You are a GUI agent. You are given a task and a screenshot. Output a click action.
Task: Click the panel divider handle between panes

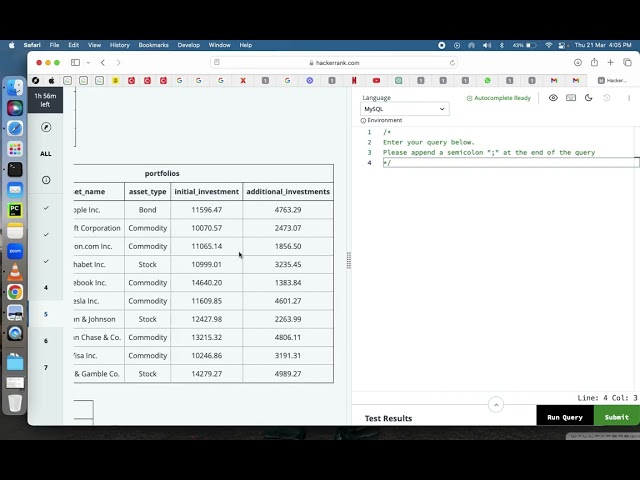[x=349, y=260]
